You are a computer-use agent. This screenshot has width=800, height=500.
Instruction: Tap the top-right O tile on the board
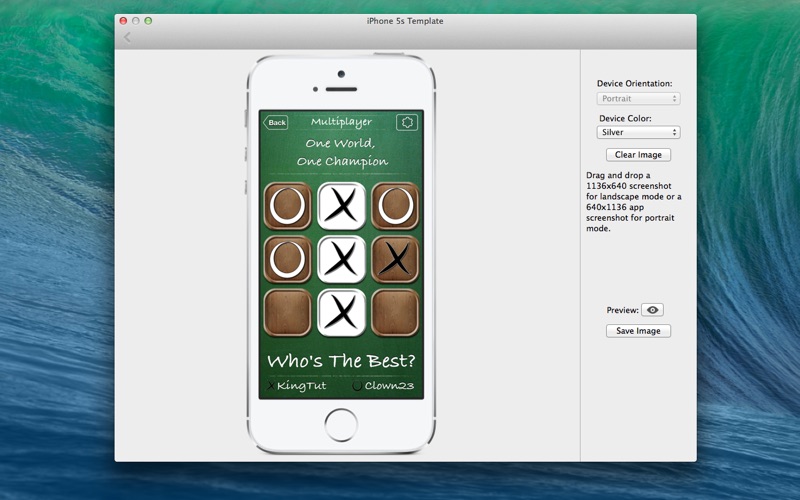point(395,206)
